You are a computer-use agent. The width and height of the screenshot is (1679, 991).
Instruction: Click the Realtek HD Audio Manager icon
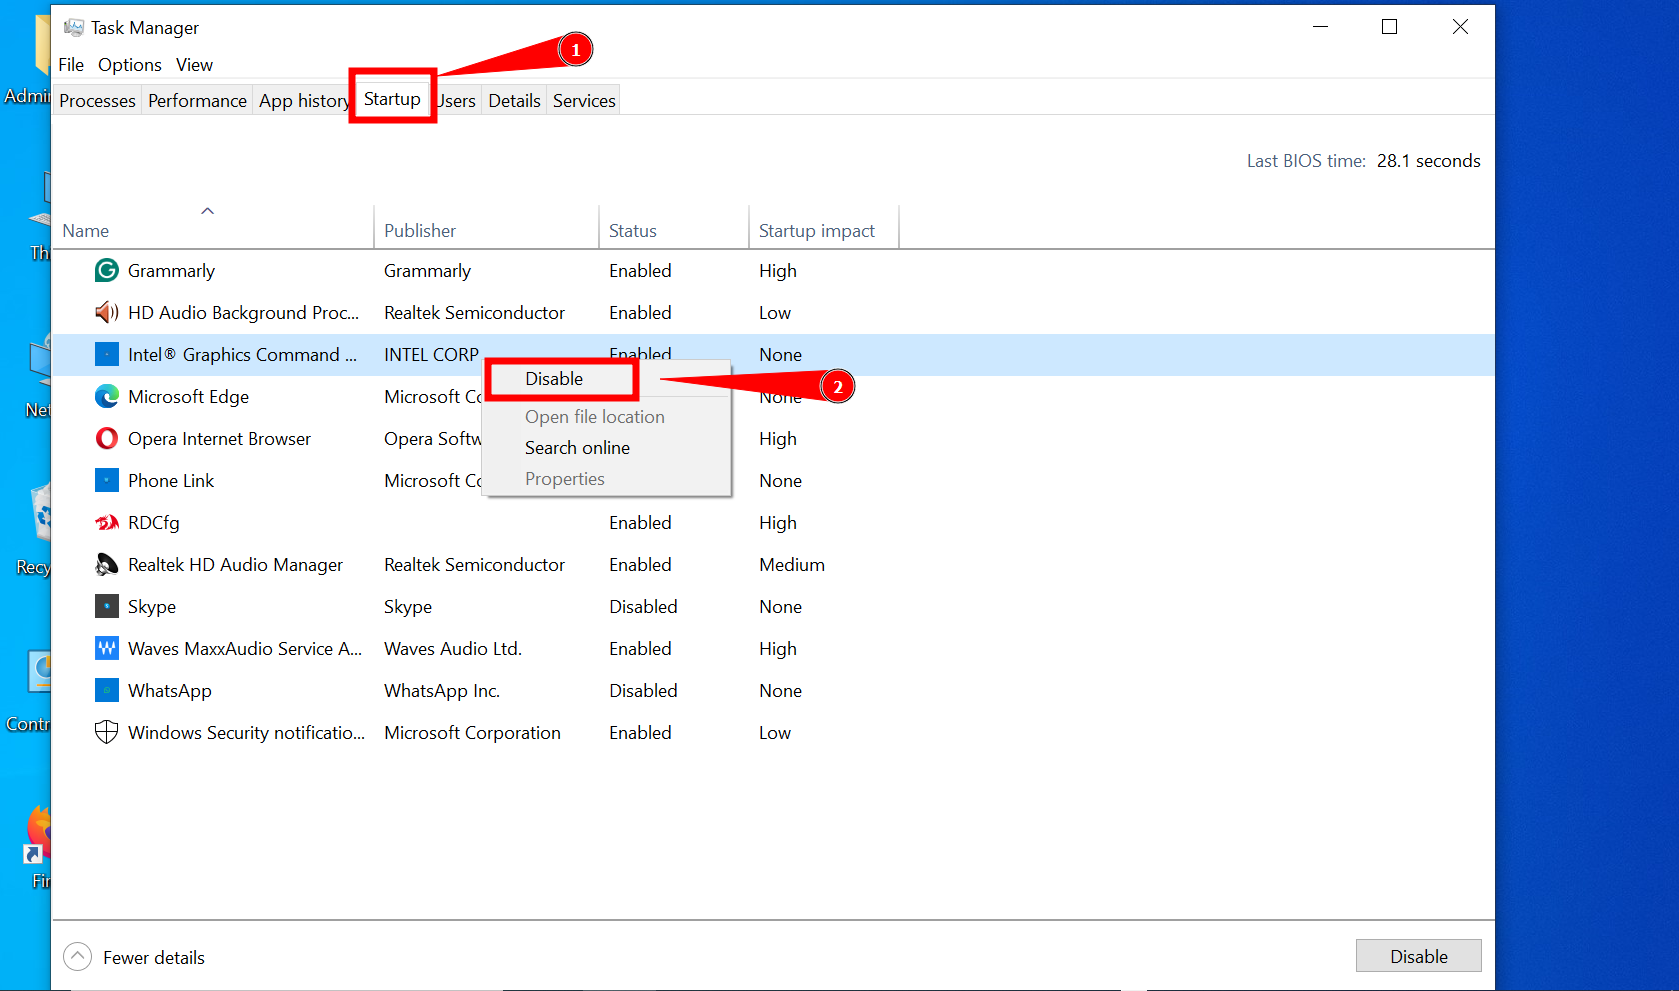(107, 564)
